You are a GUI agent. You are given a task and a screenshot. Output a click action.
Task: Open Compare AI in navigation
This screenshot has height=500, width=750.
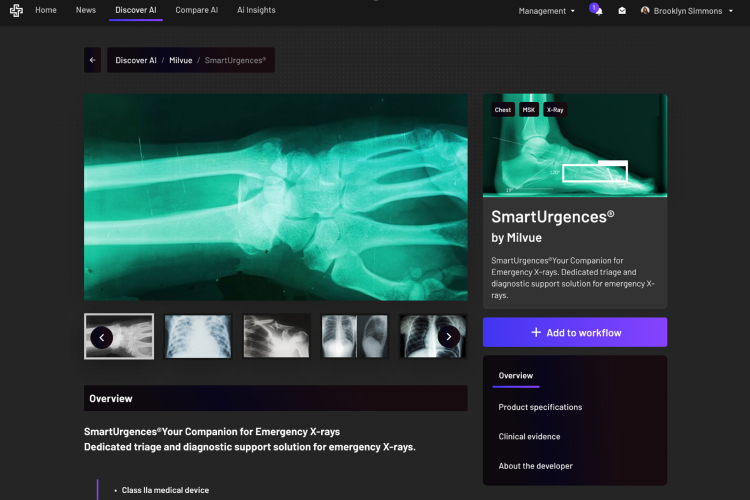click(197, 10)
